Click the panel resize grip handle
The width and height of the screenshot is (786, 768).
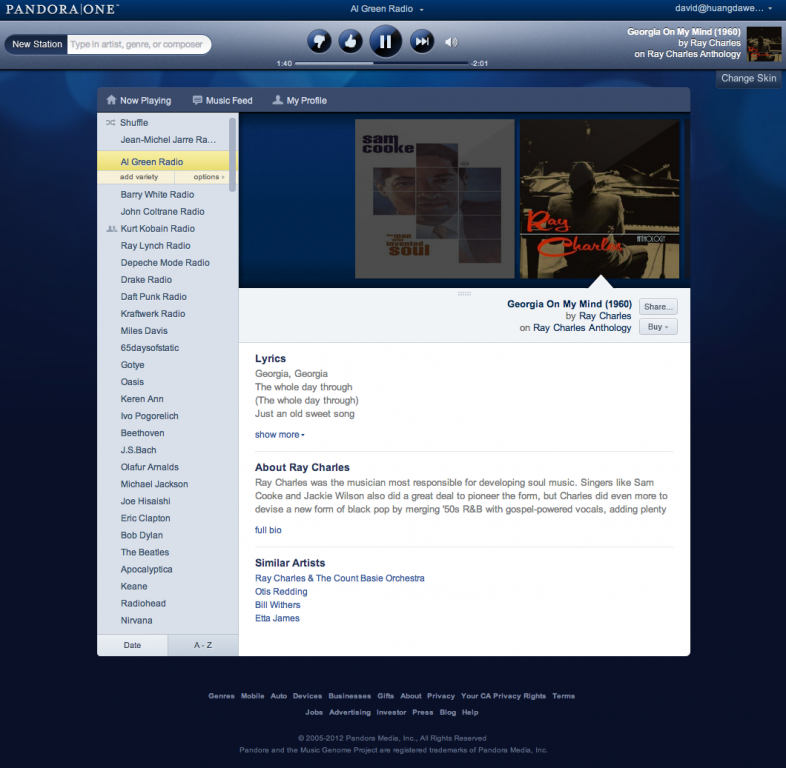pyautogui.click(x=464, y=294)
